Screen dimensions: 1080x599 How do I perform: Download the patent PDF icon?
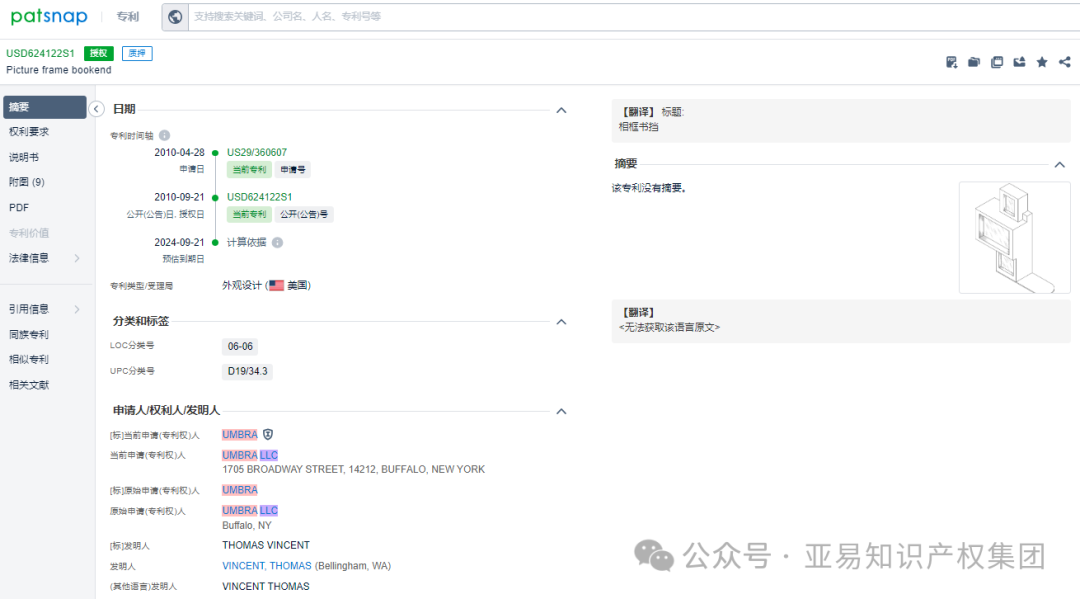pos(951,62)
